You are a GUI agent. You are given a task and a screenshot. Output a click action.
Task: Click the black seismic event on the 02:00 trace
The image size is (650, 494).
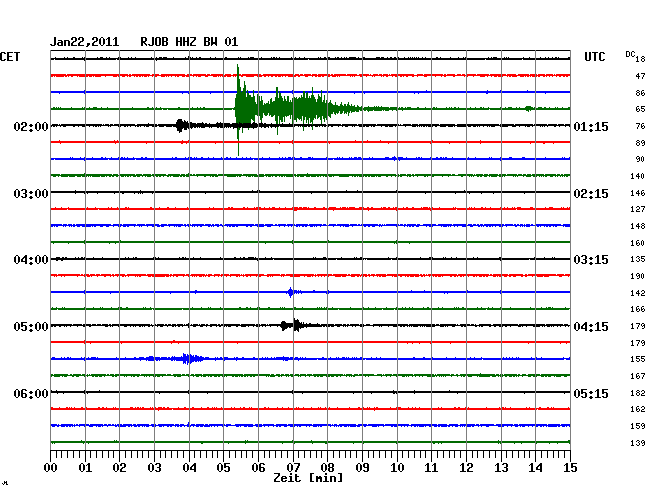181,125
